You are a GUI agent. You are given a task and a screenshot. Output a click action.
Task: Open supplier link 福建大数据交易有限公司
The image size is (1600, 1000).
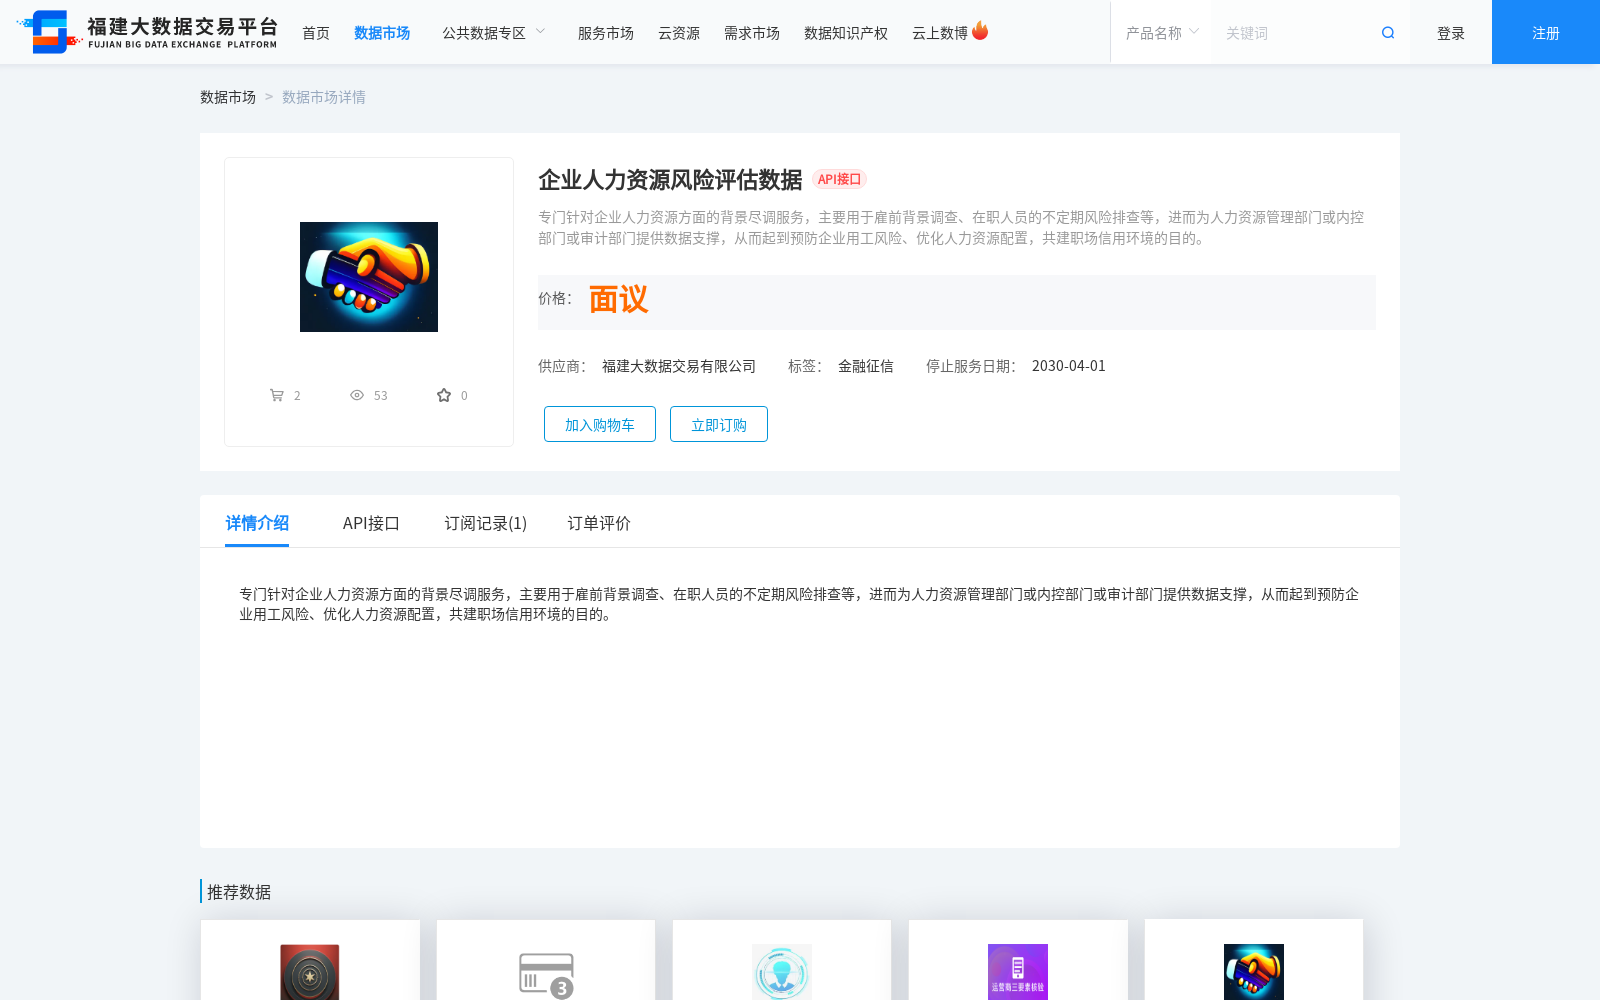(678, 366)
